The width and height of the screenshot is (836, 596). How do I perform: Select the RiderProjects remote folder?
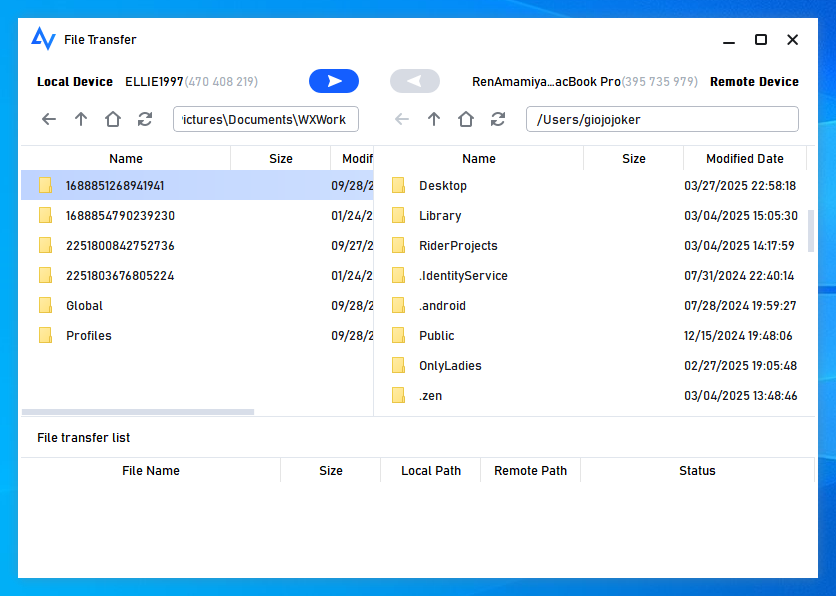(x=458, y=246)
